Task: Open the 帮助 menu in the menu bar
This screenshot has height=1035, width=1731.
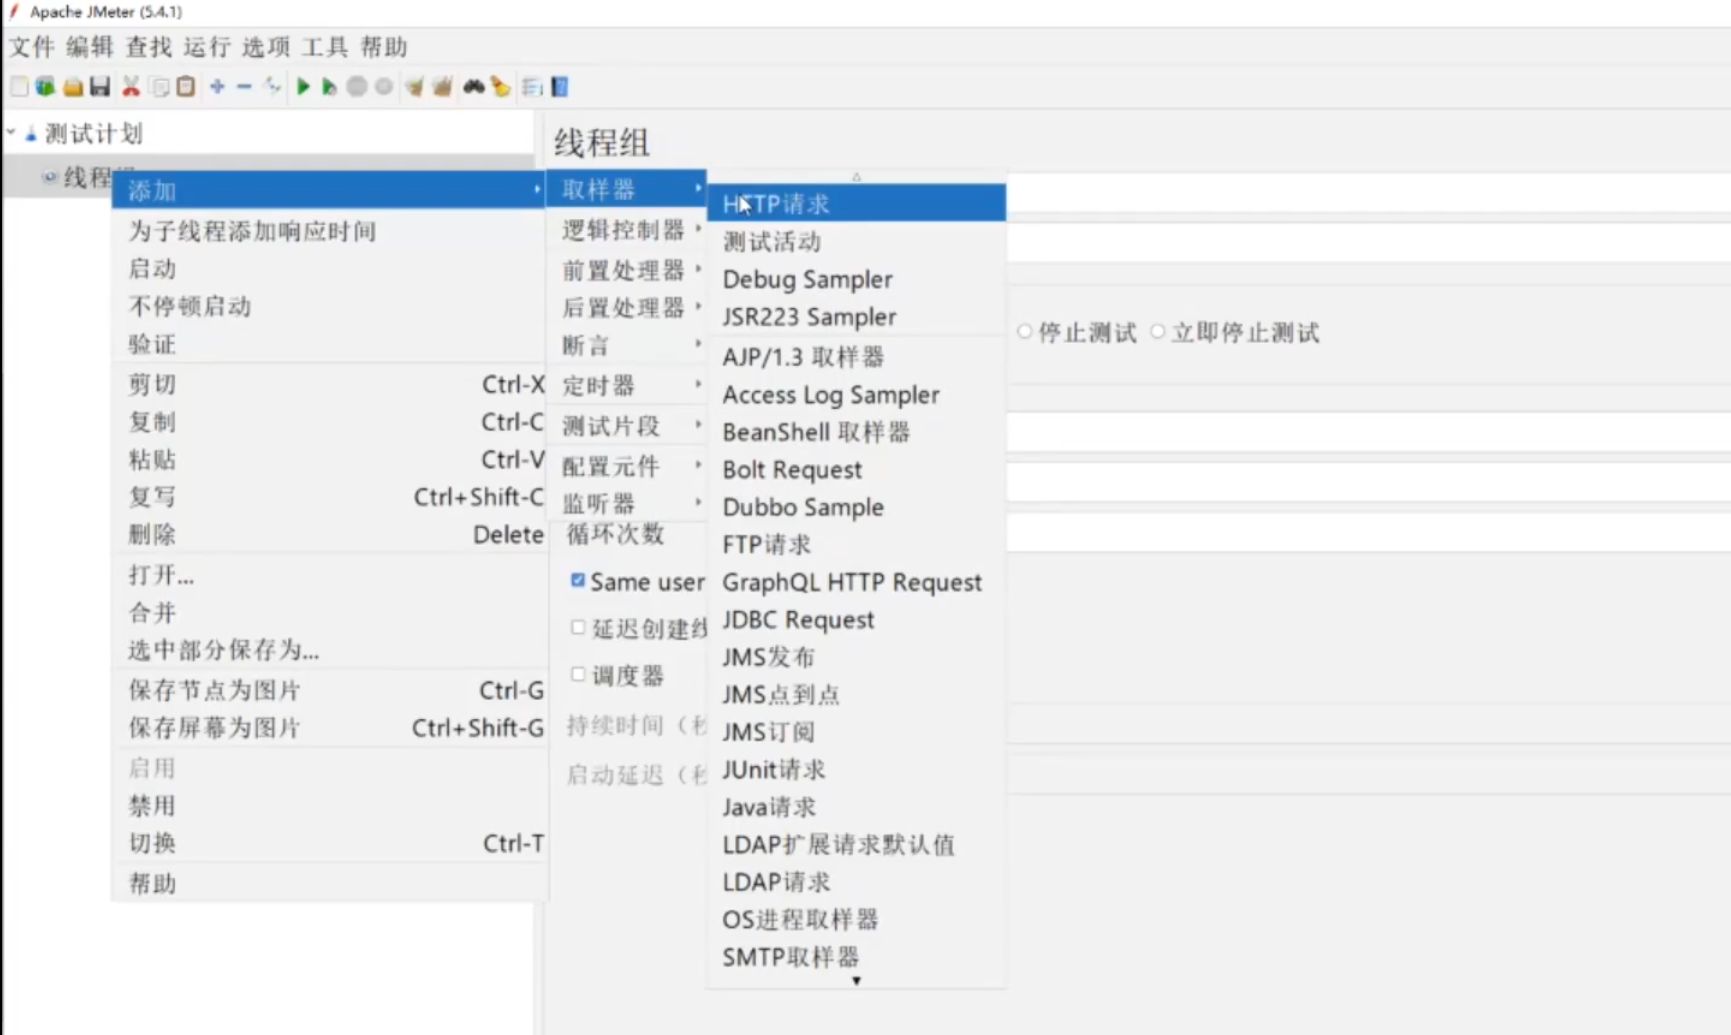Action: click(384, 47)
